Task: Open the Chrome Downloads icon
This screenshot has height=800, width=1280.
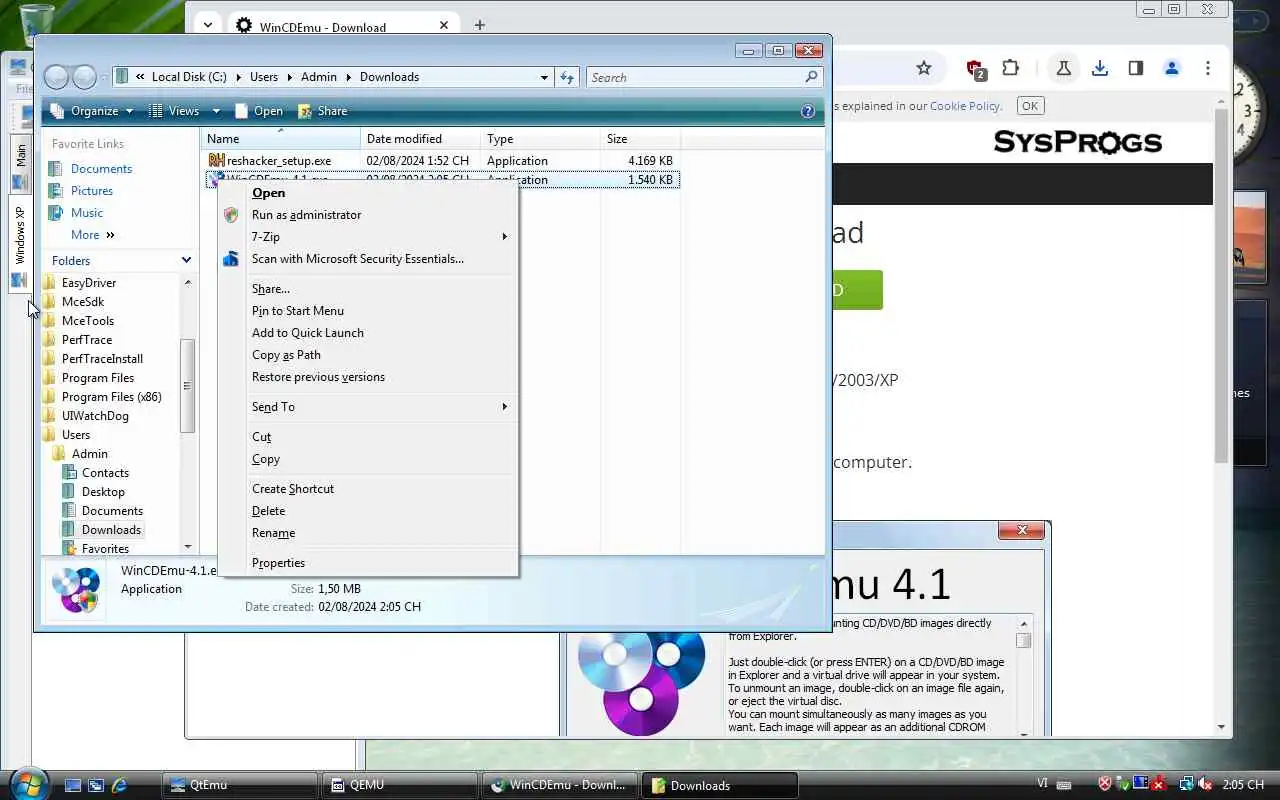Action: click(1099, 68)
